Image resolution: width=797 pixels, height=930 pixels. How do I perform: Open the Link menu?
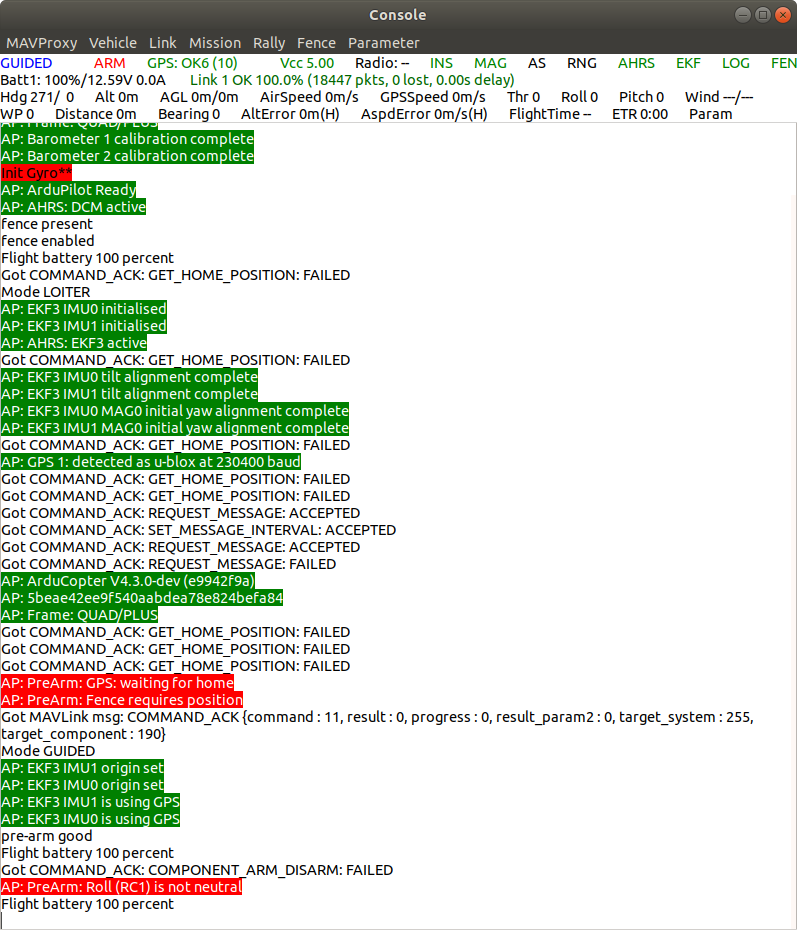coord(162,43)
